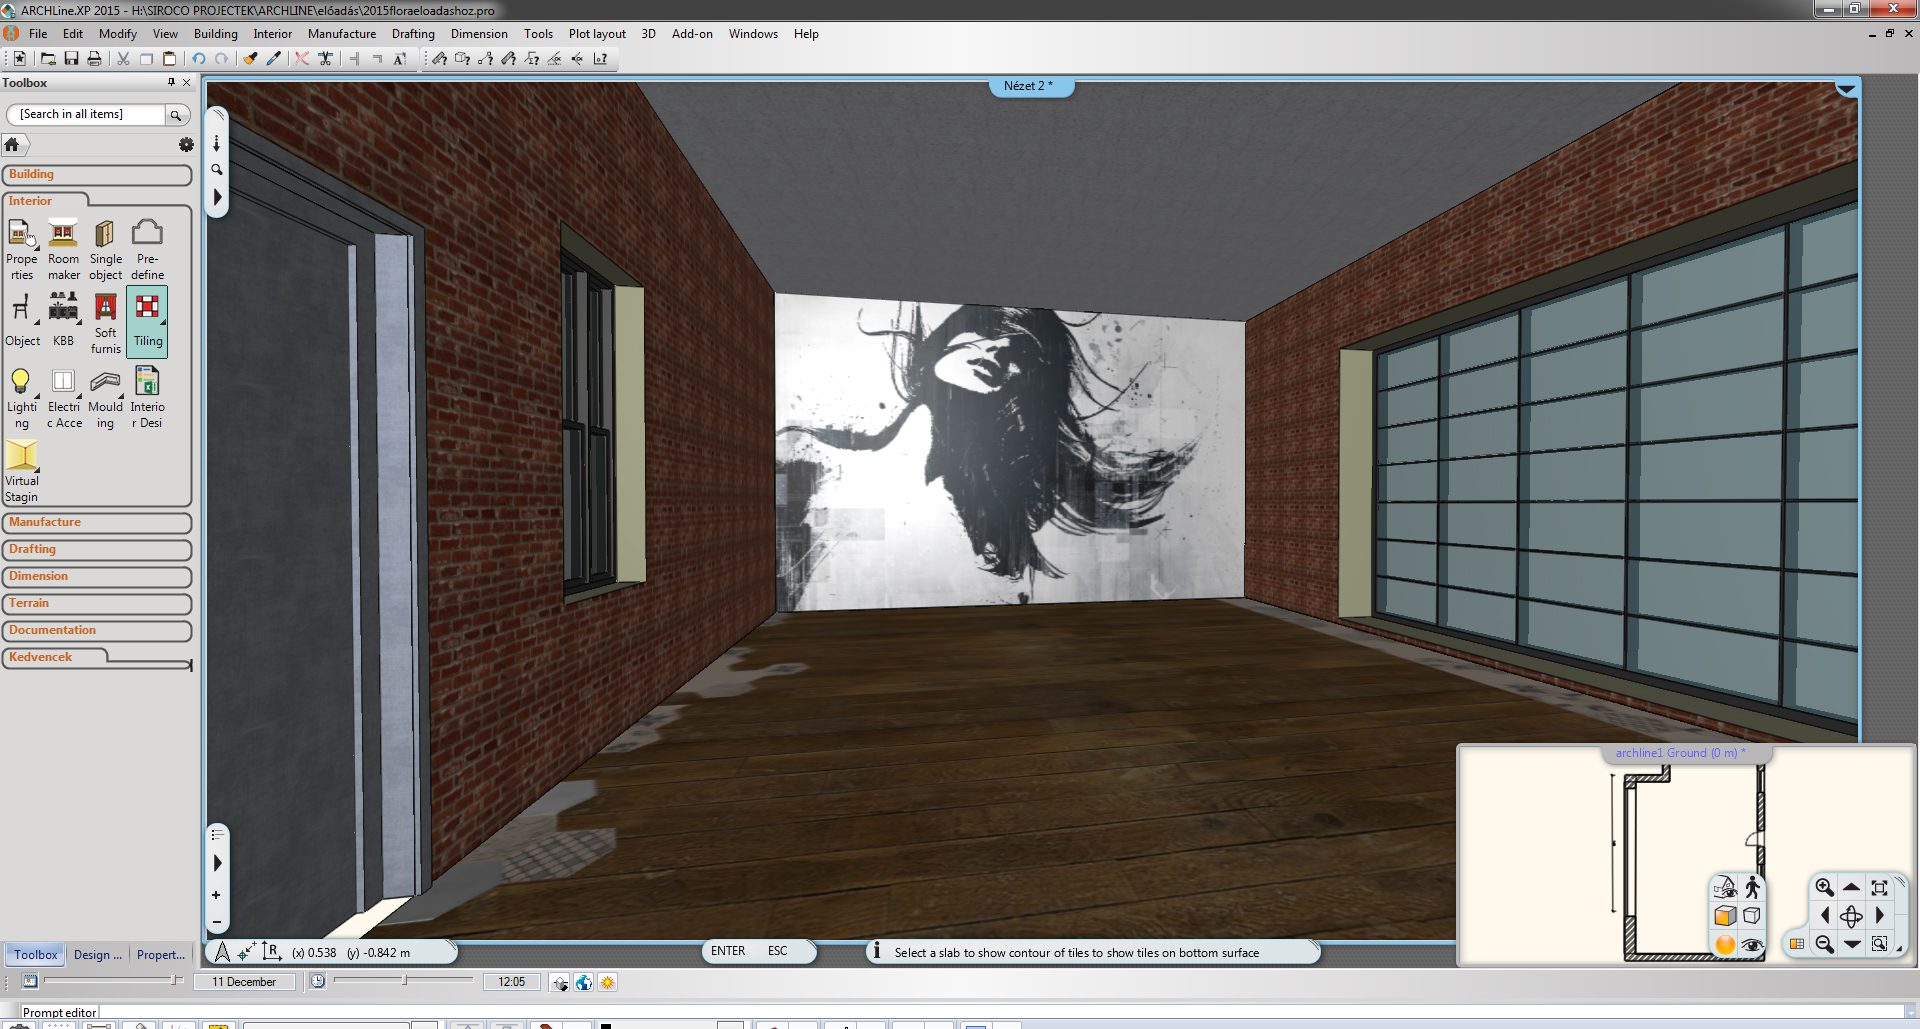The width and height of the screenshot is (1920, 1029).
Task: Activate walk mode with the walking person icon
Action: click(x=1752, y=887)
